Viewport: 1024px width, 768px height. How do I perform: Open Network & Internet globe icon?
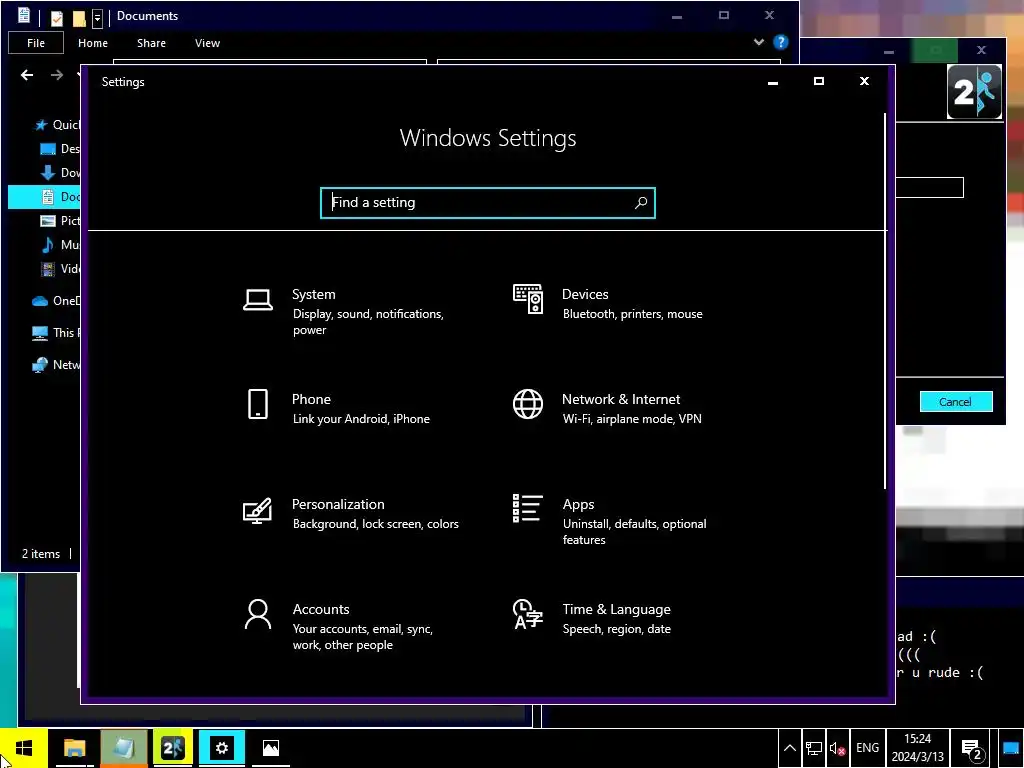[528, 404]
